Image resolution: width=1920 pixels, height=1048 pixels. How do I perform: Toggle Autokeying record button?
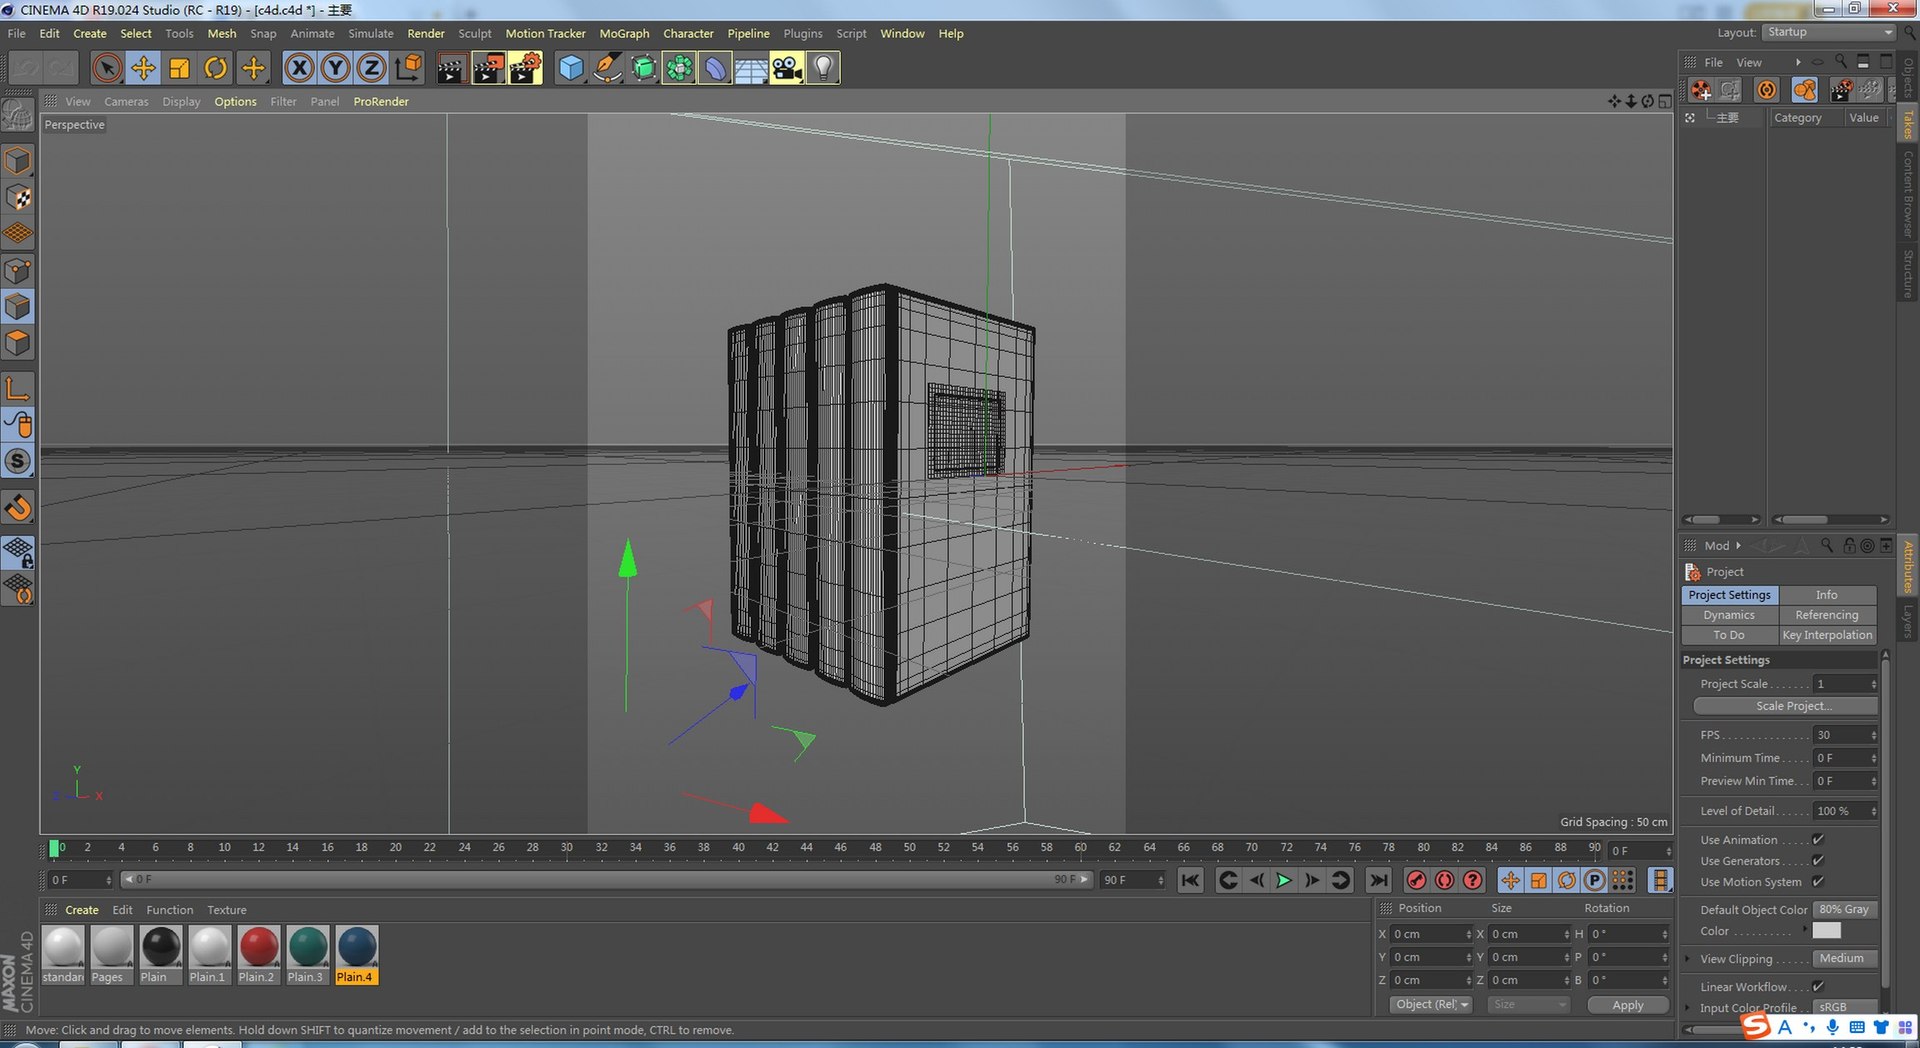1444,880
